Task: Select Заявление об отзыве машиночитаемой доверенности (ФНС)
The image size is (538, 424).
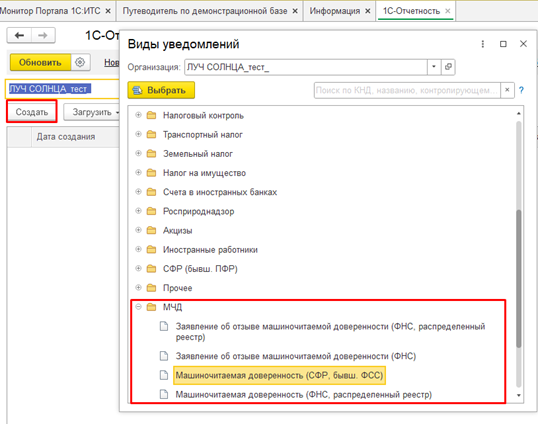Action: coord(295,356)
